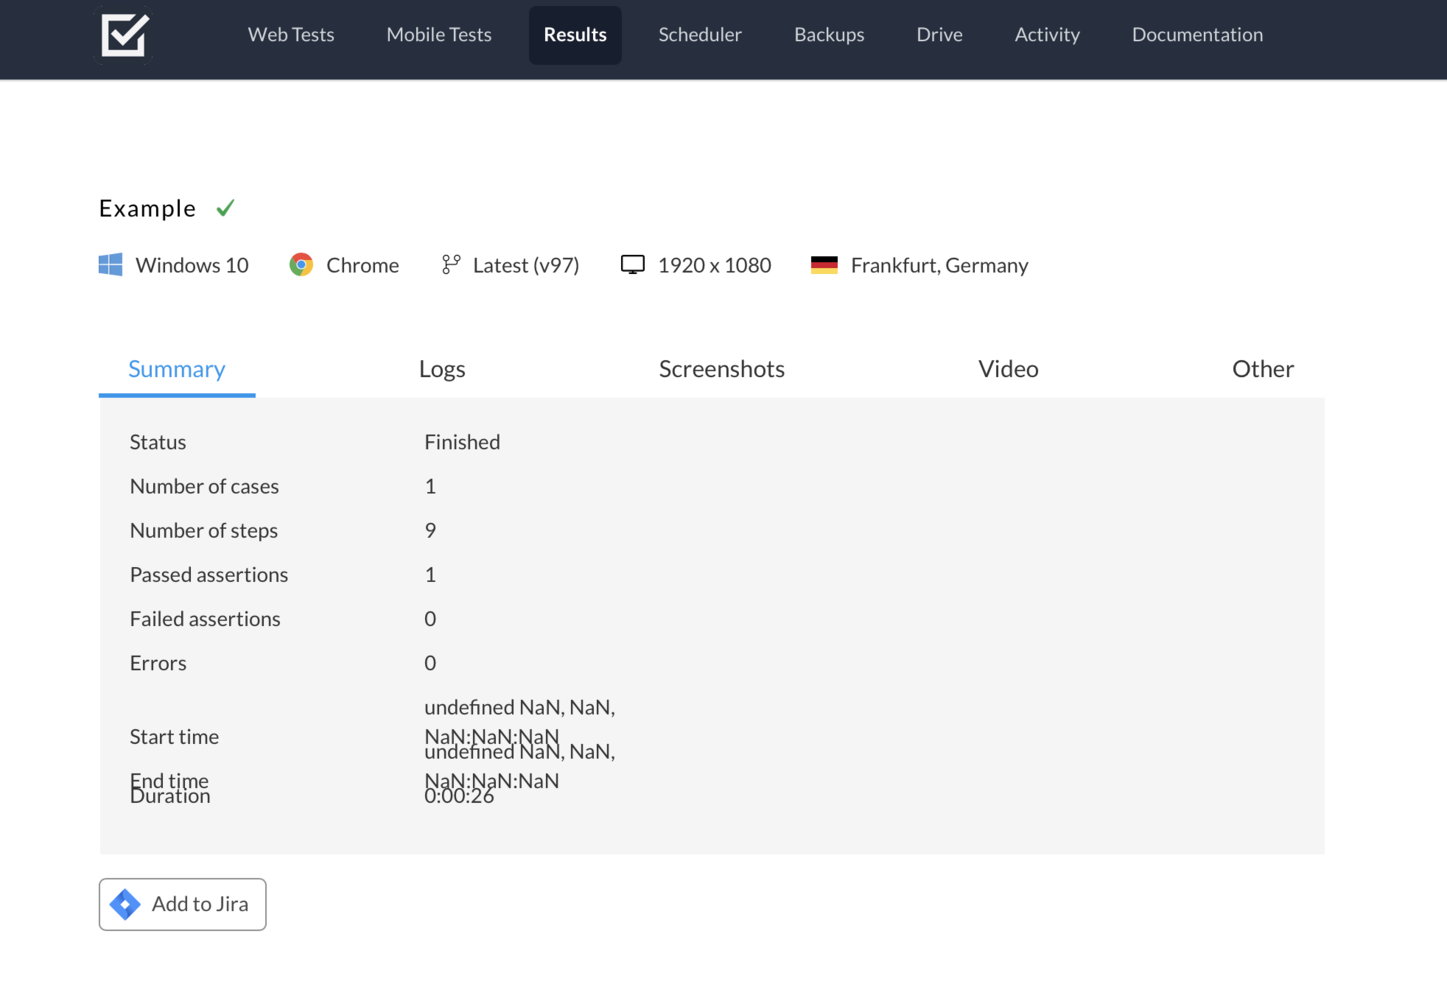Click the German flag icon for Frankfurt location
1447x987 pixels.
tap(825, 264)
